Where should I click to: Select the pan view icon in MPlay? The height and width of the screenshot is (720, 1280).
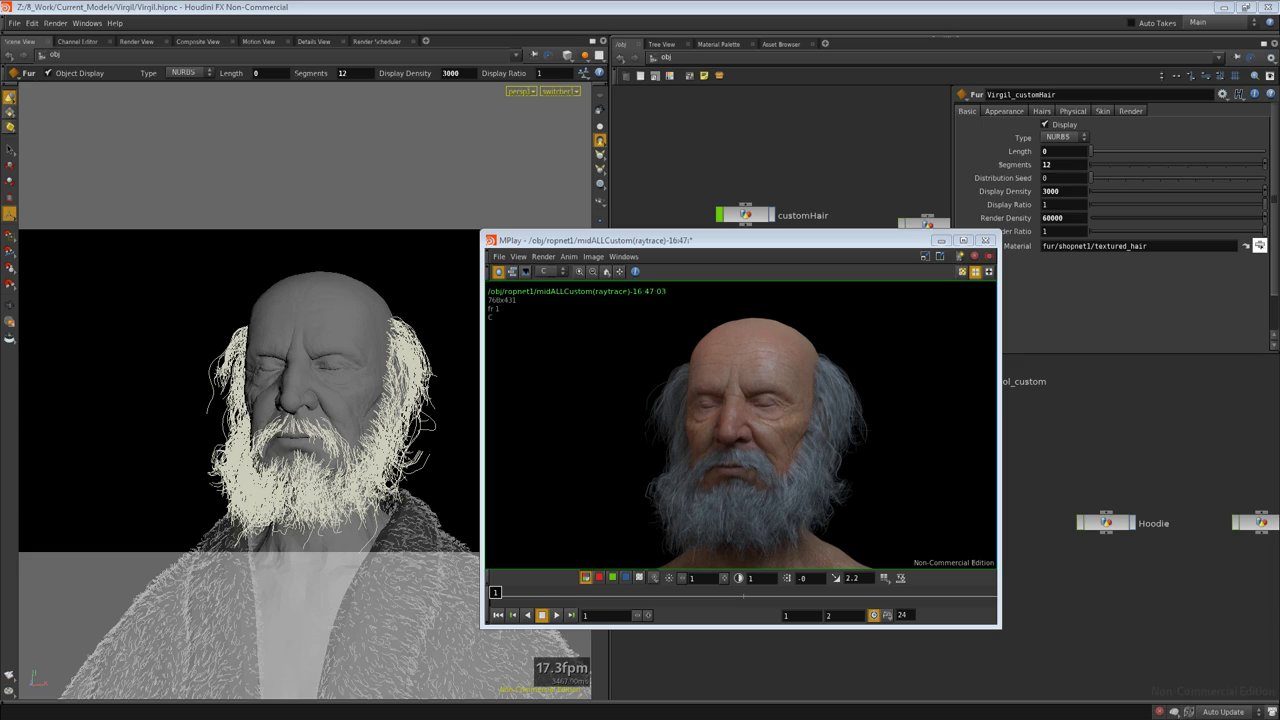click(620, 272)
